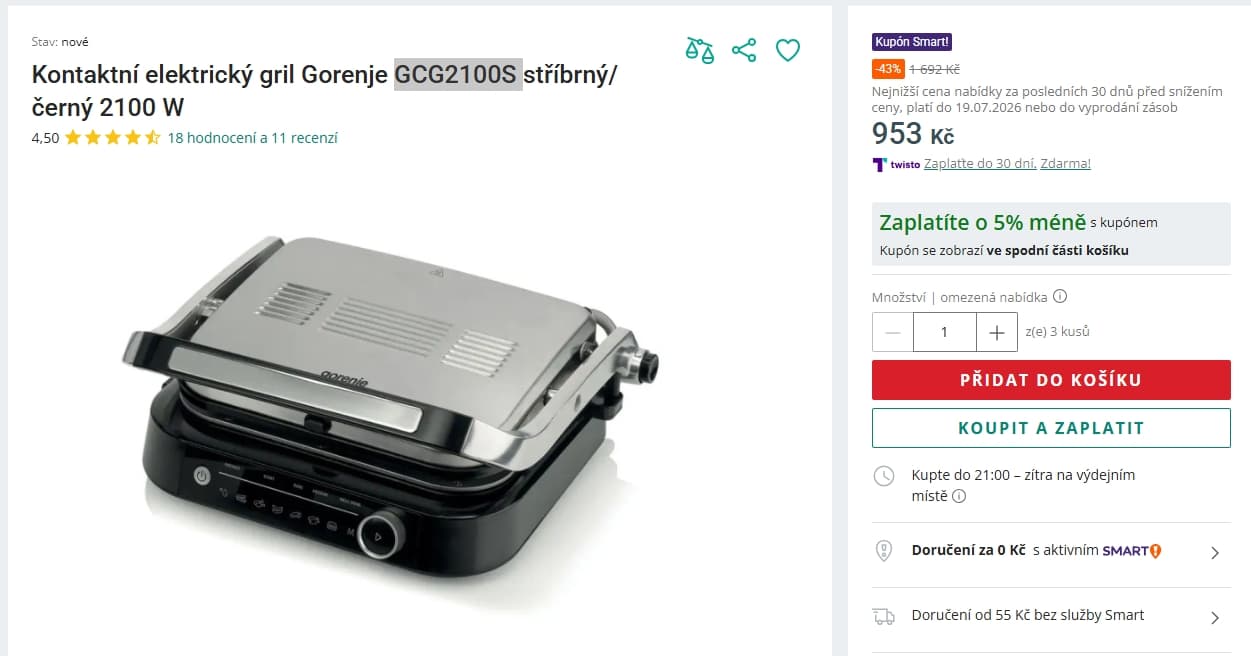The image size is (1251, 656).
Task: Open the 18 hodnocení a 11 recenzí link
Action: (253, 138)
